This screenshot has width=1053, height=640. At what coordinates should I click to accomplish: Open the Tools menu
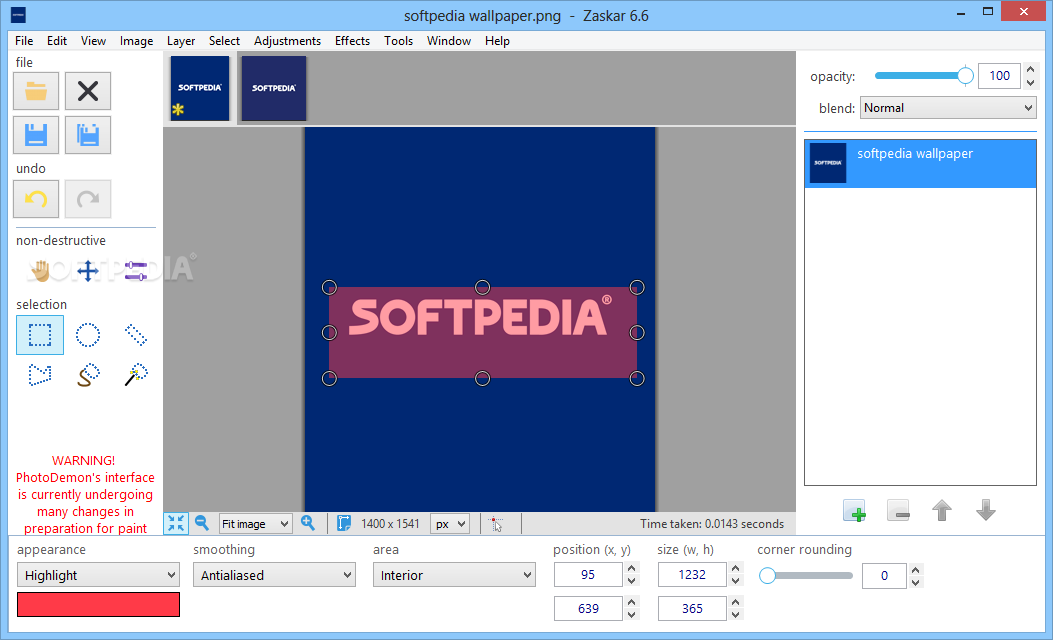pyautogui.click(x=398, y=41)
